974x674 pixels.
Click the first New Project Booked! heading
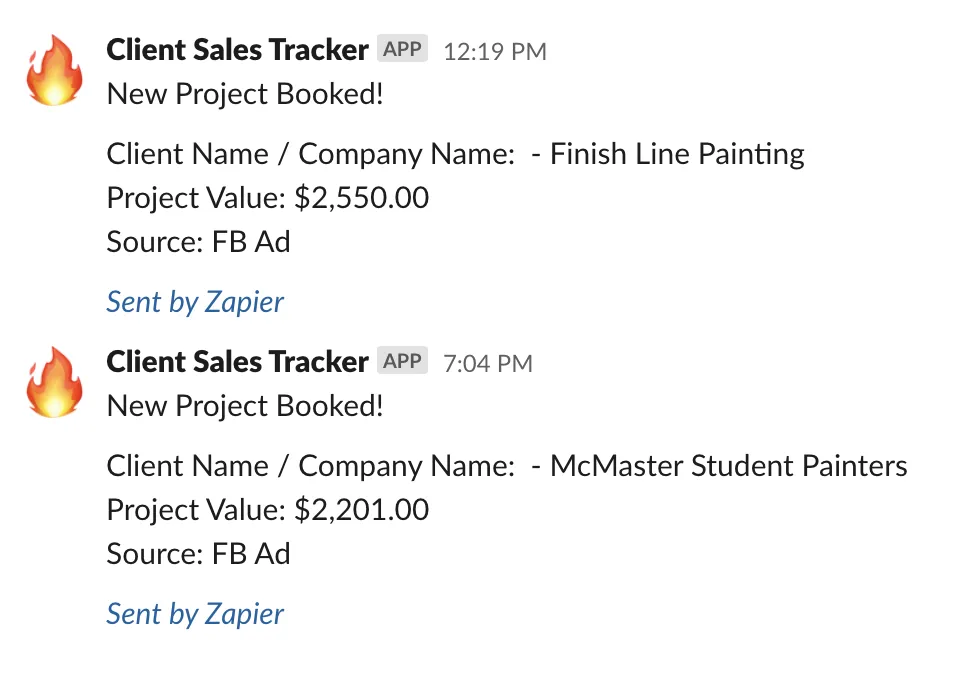click(245, 94)
